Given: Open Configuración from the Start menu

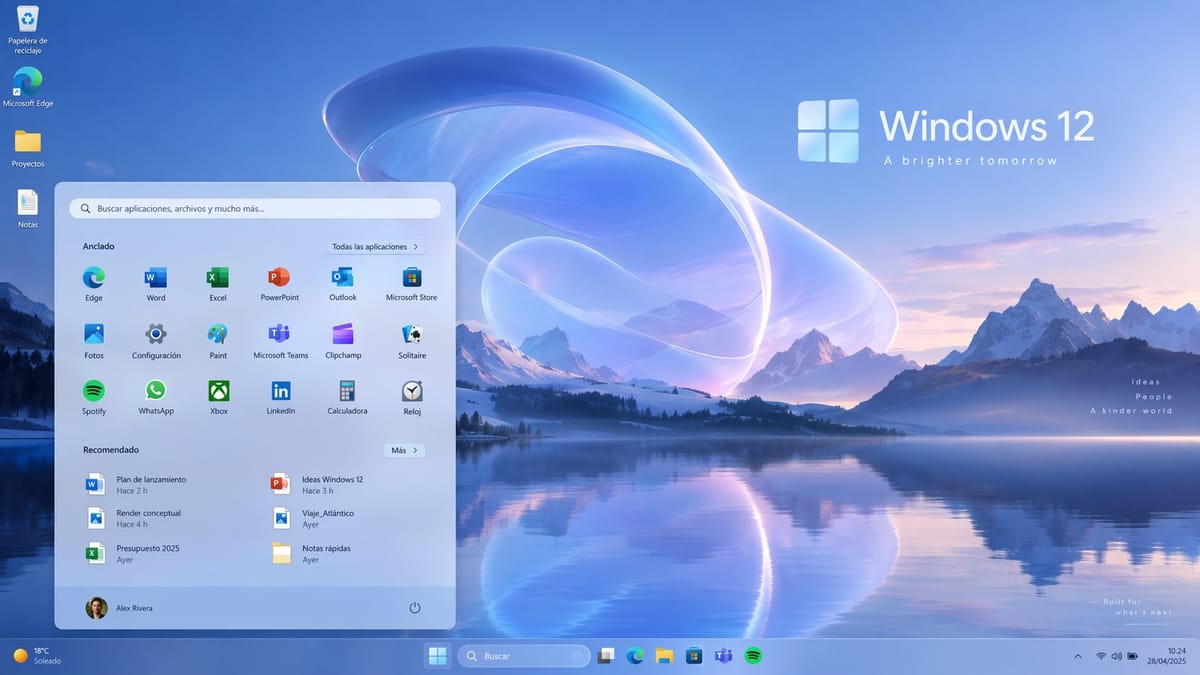Looking at the screenshot, I should coord(156,340).
